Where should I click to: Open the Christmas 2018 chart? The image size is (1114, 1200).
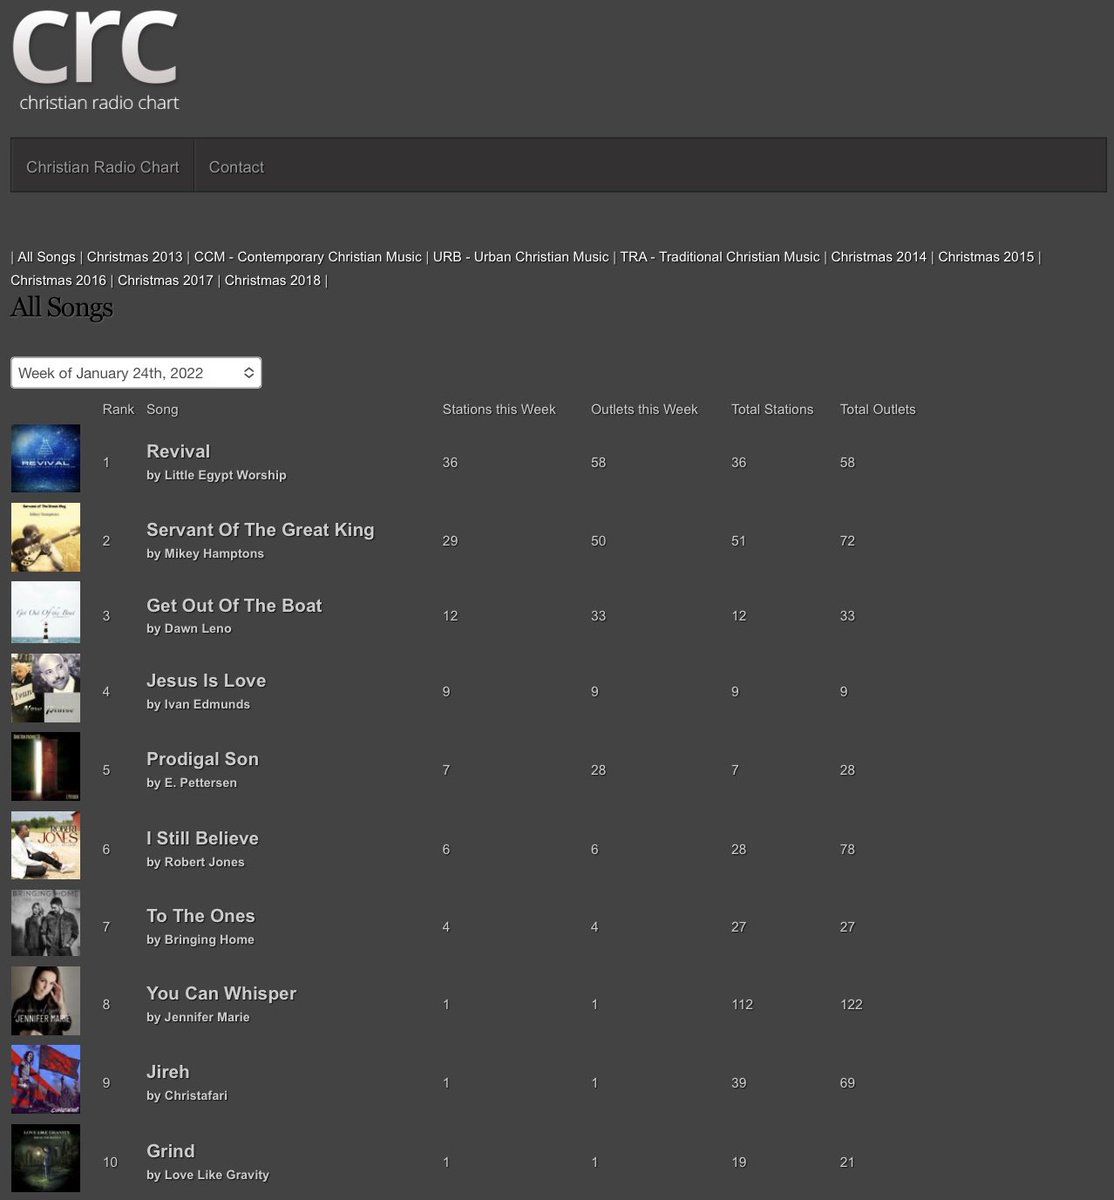click(272, 280)
